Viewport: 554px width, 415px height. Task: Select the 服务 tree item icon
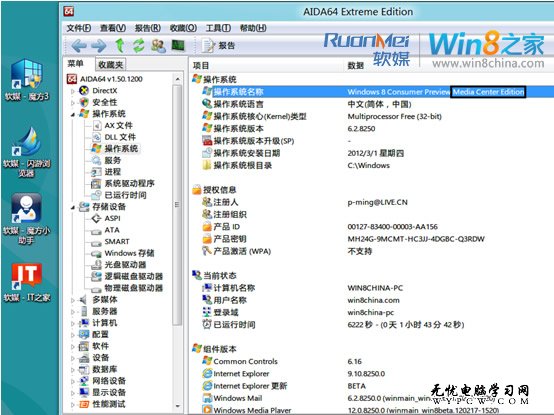96,160
